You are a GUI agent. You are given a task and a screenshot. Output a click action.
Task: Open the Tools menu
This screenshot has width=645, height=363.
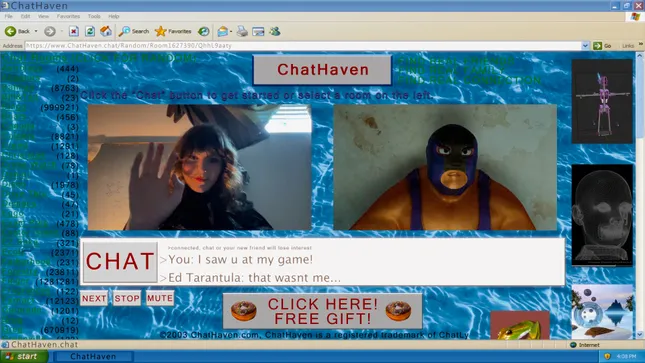[x=94, y=16]
